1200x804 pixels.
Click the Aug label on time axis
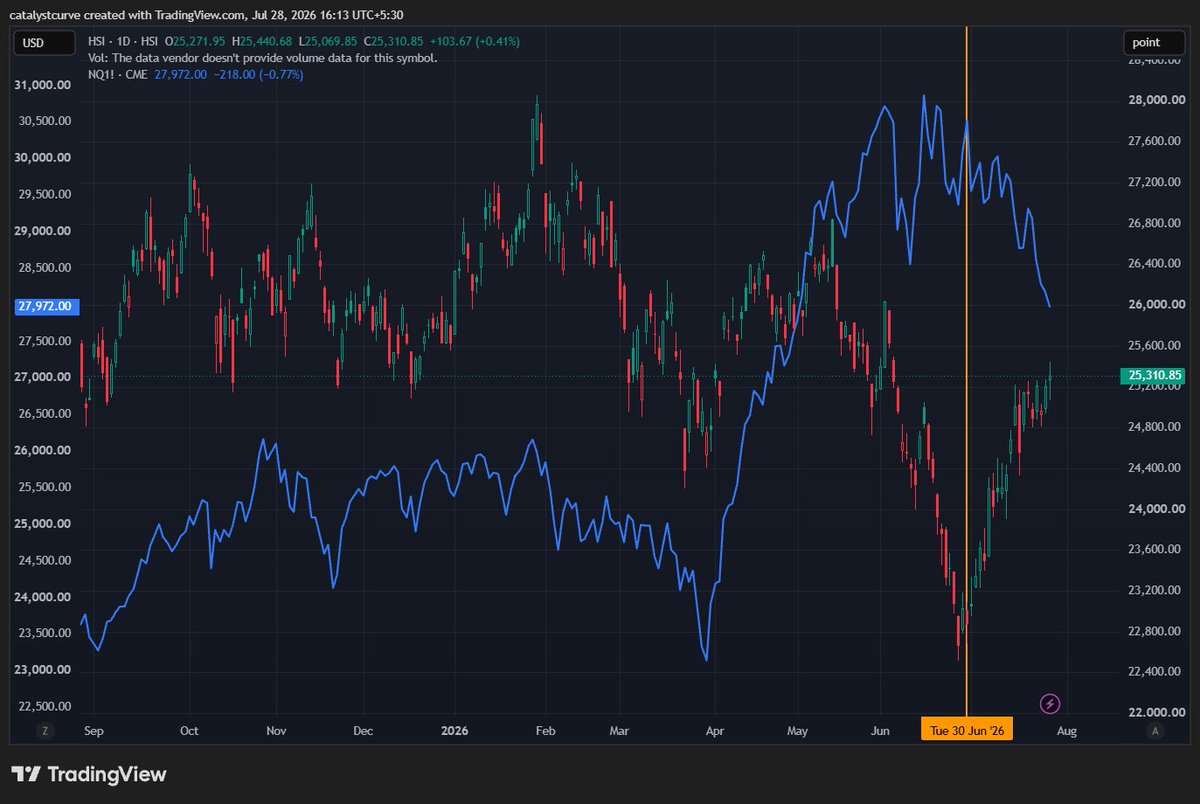1066,731
